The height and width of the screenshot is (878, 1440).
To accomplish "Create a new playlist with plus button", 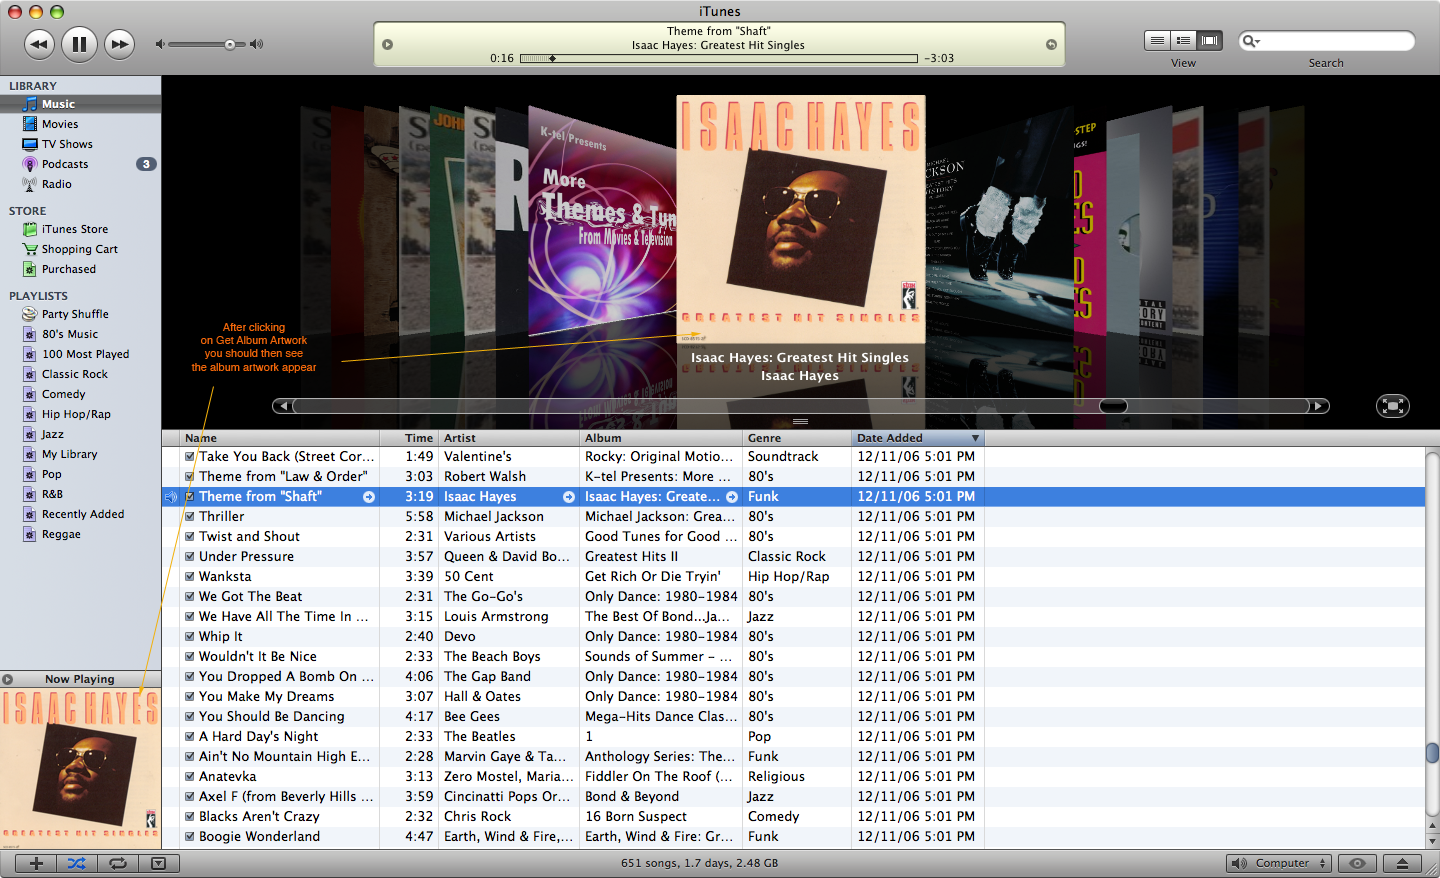I will pyautogui.click(x=36, y=863).
